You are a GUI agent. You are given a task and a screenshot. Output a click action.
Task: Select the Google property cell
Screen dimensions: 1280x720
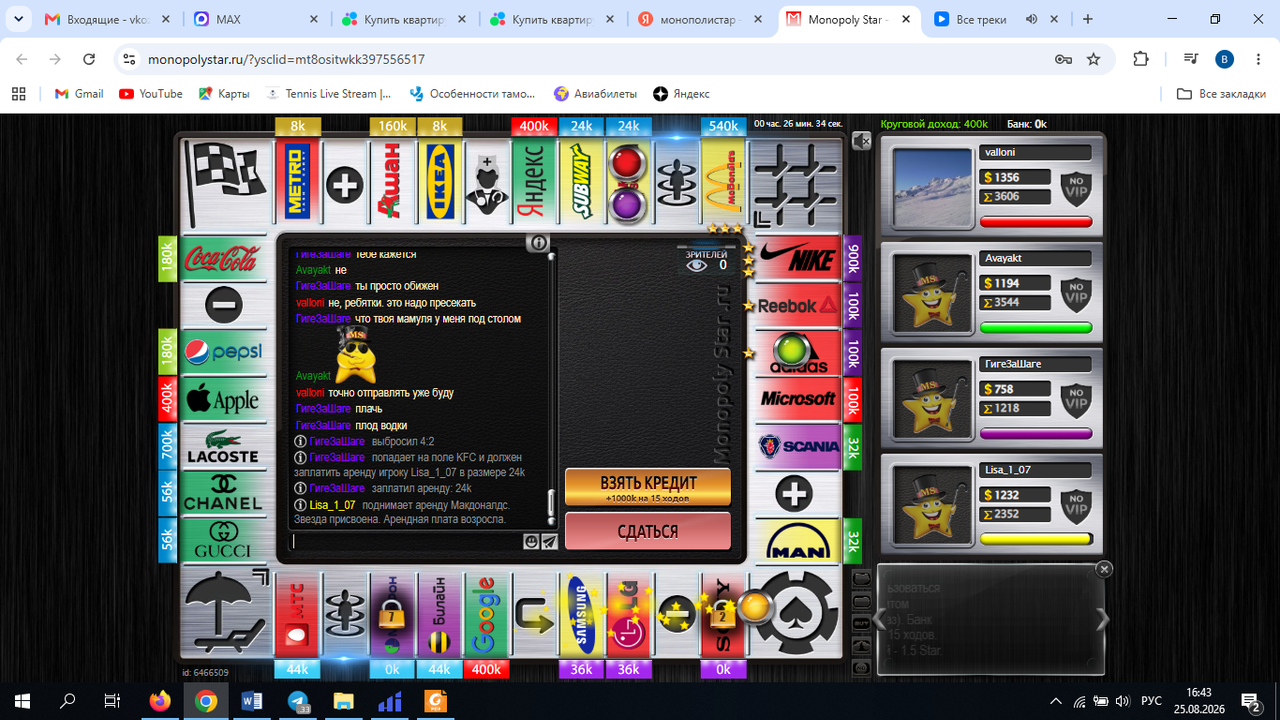486,614
